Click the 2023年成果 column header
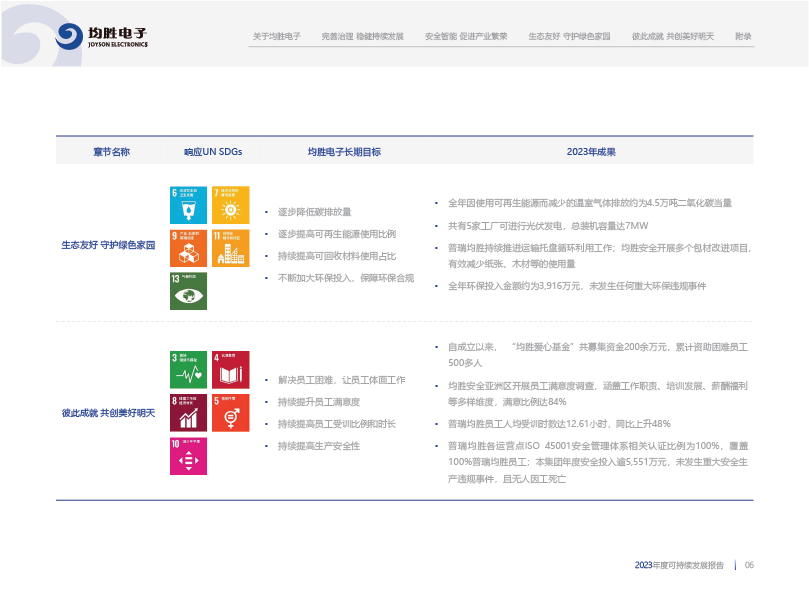Viewport: 809px width, 596px height. pyautogui.click(x=591, y=152)
